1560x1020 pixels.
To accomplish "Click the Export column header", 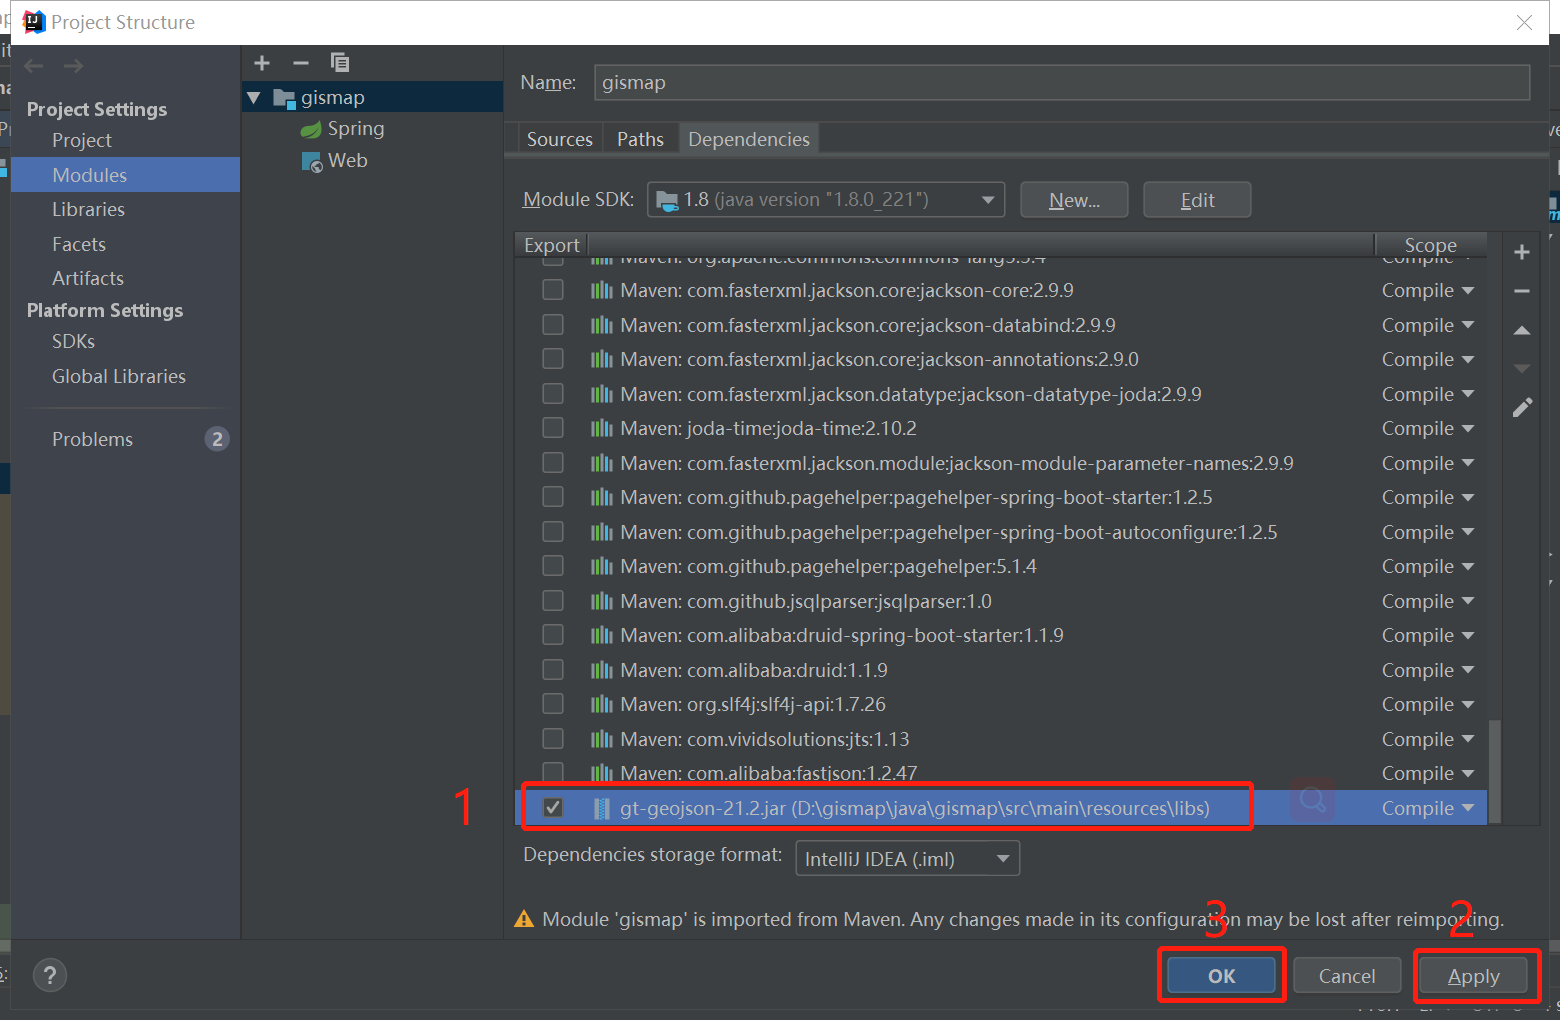I will (x=551, y=245).
